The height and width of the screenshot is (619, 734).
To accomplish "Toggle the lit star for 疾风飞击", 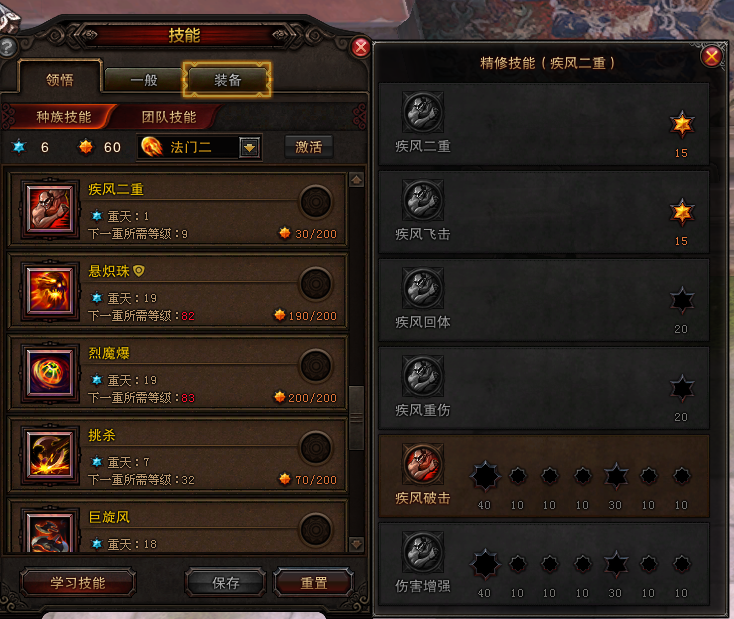I will 682,212.
